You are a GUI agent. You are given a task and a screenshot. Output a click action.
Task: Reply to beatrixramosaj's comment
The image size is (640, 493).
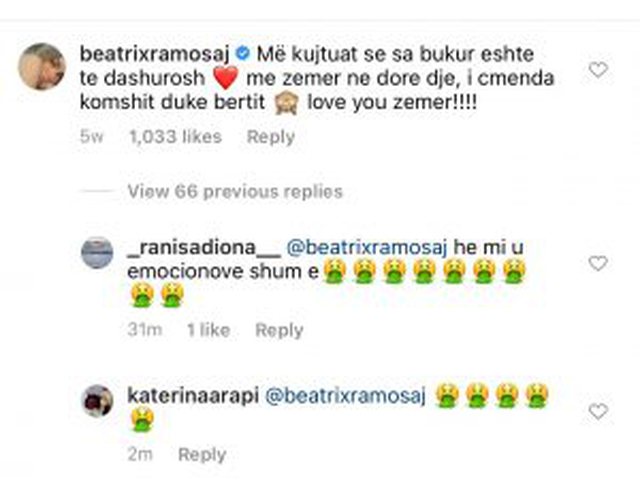coord(271,137)
